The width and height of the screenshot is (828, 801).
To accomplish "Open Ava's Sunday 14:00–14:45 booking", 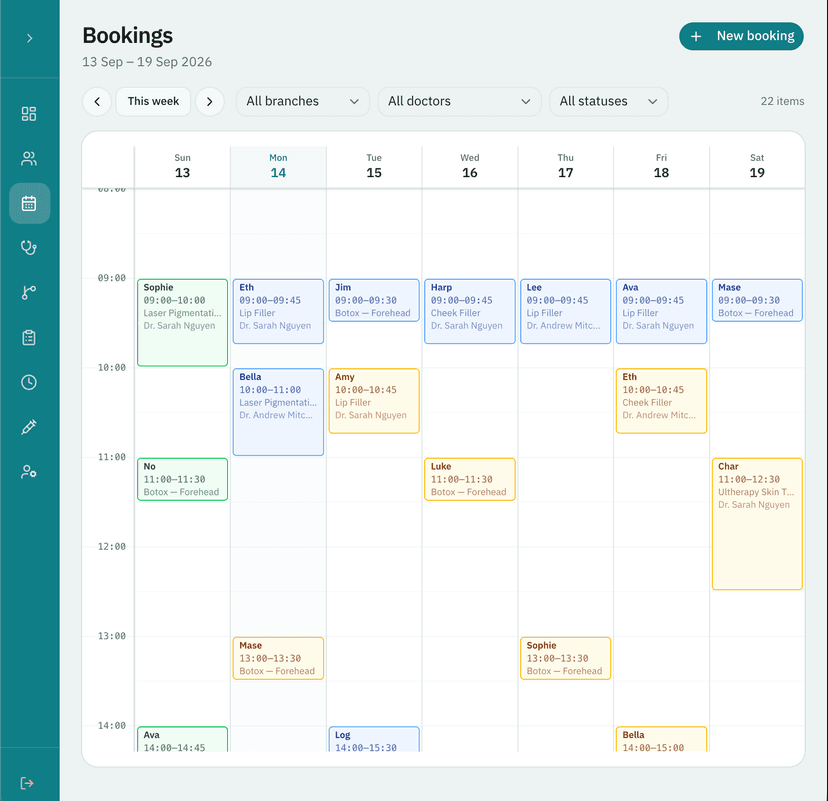I will (x=182, y=739).
